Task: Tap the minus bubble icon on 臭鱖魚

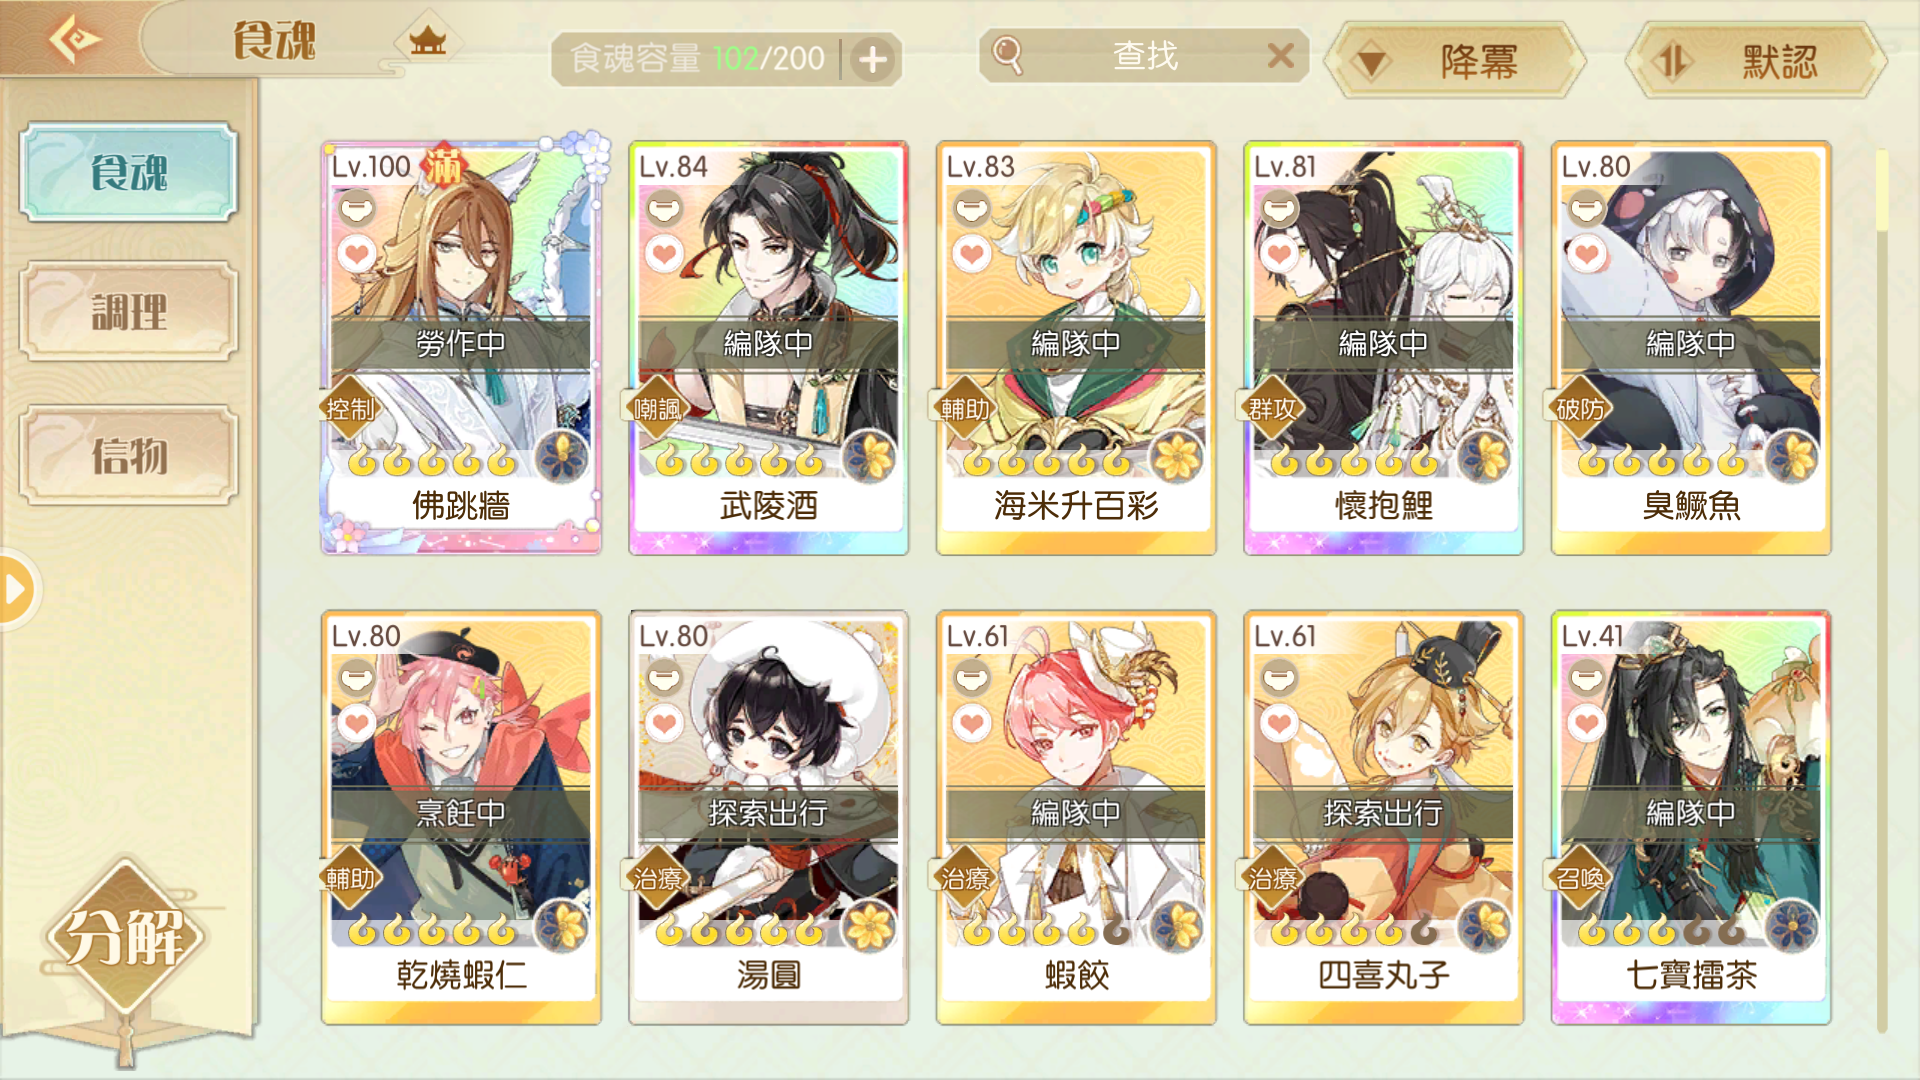Action: (x=1587, y=208)
